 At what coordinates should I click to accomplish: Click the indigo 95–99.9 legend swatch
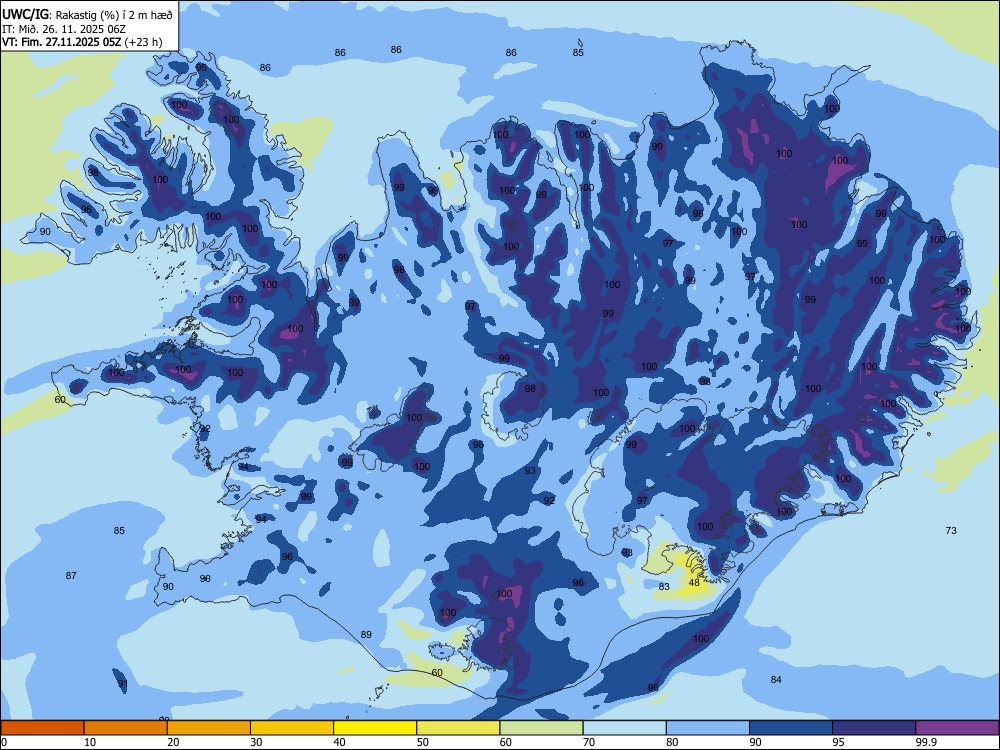click(874, 728)
